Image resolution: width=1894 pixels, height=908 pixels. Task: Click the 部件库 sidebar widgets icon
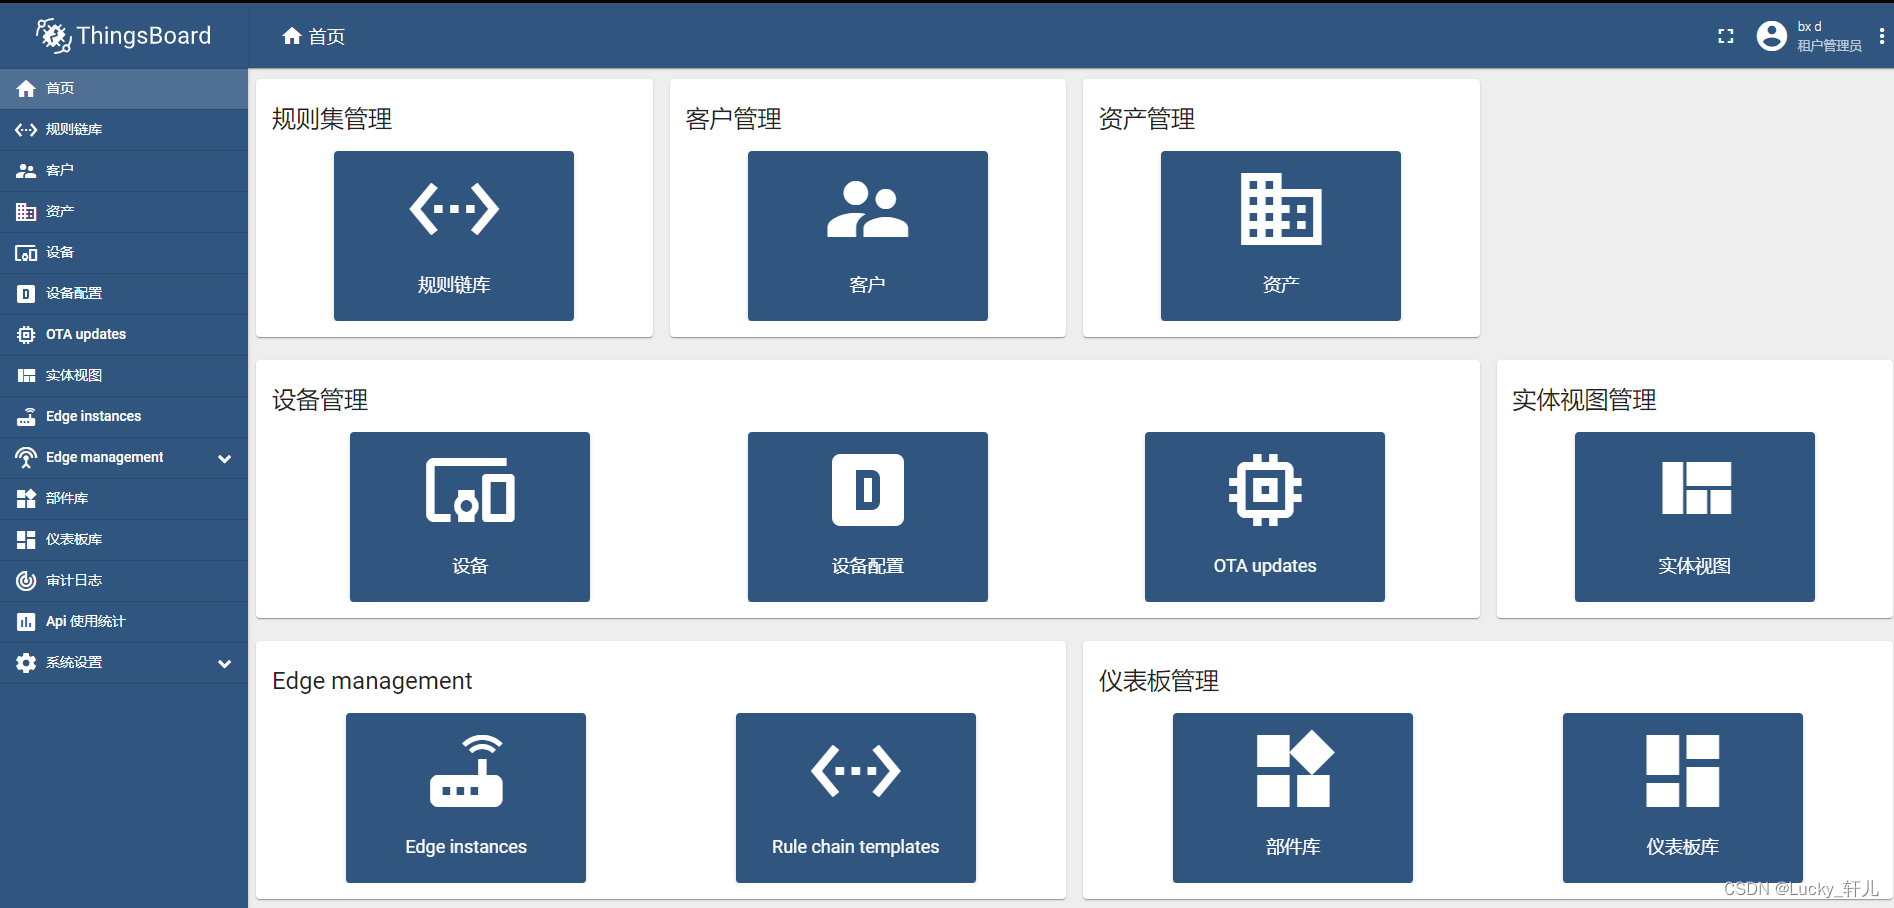pos(26,499)
